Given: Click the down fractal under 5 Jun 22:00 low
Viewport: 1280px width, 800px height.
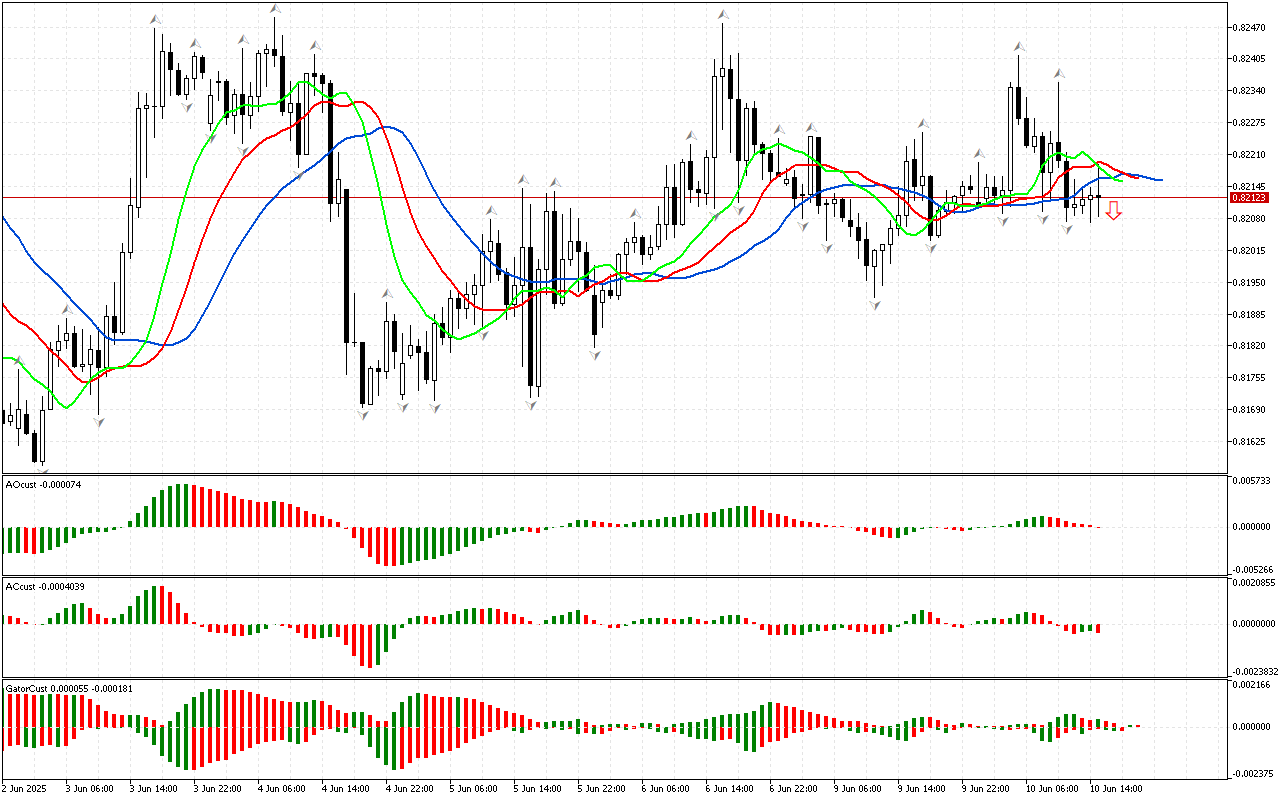Looking at the screenshot, I should point(596,354).
